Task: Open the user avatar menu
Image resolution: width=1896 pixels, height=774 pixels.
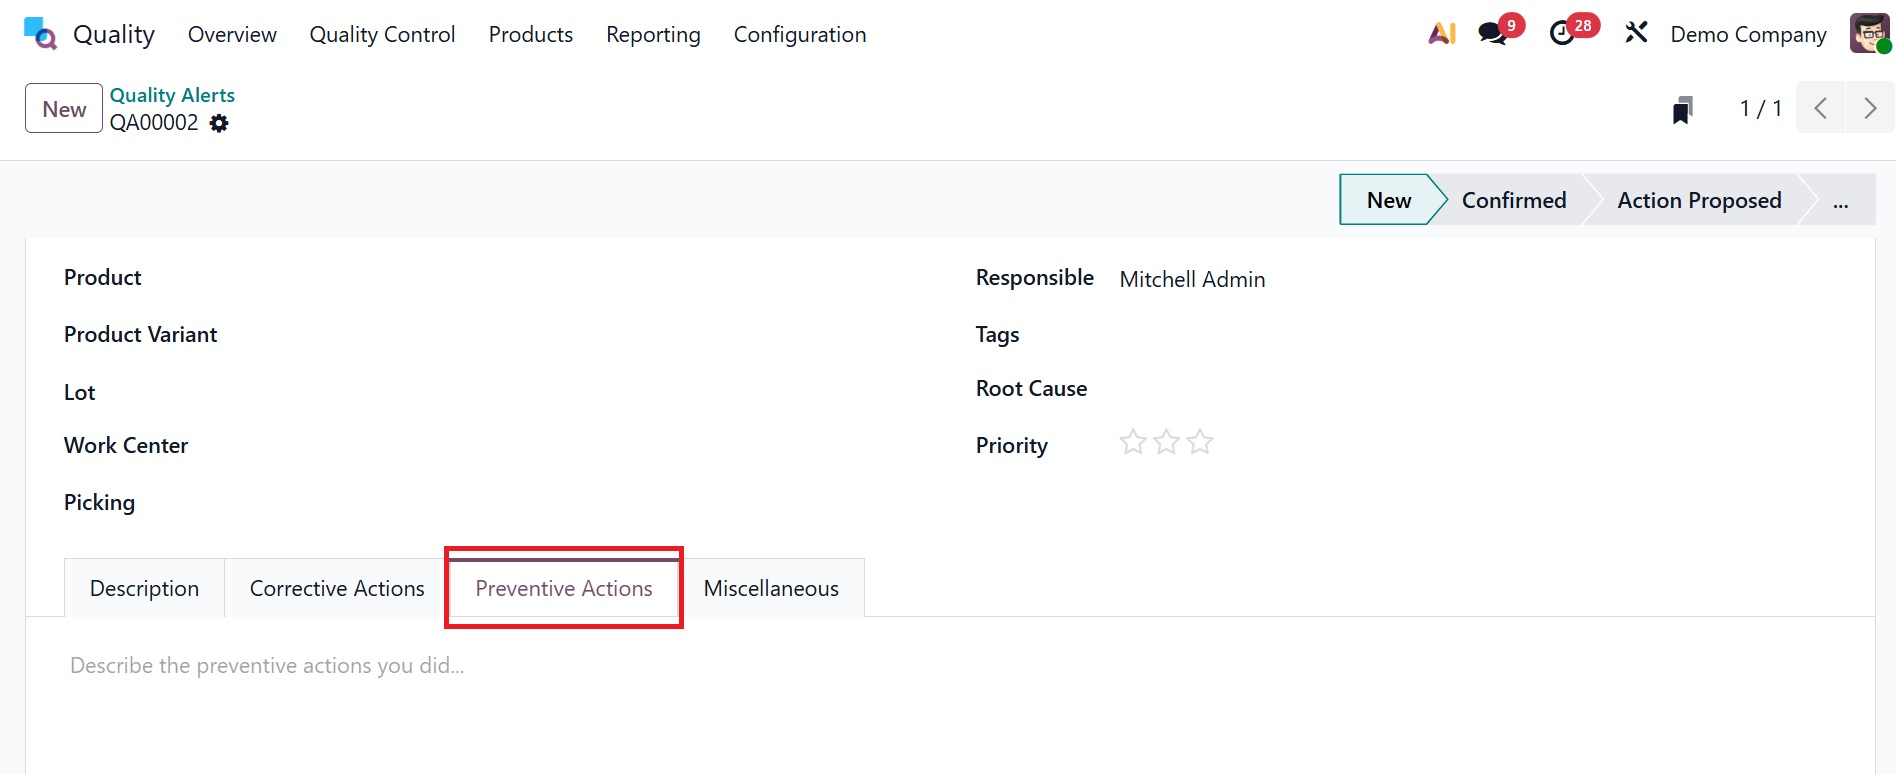Action: tap(1869, 33)
